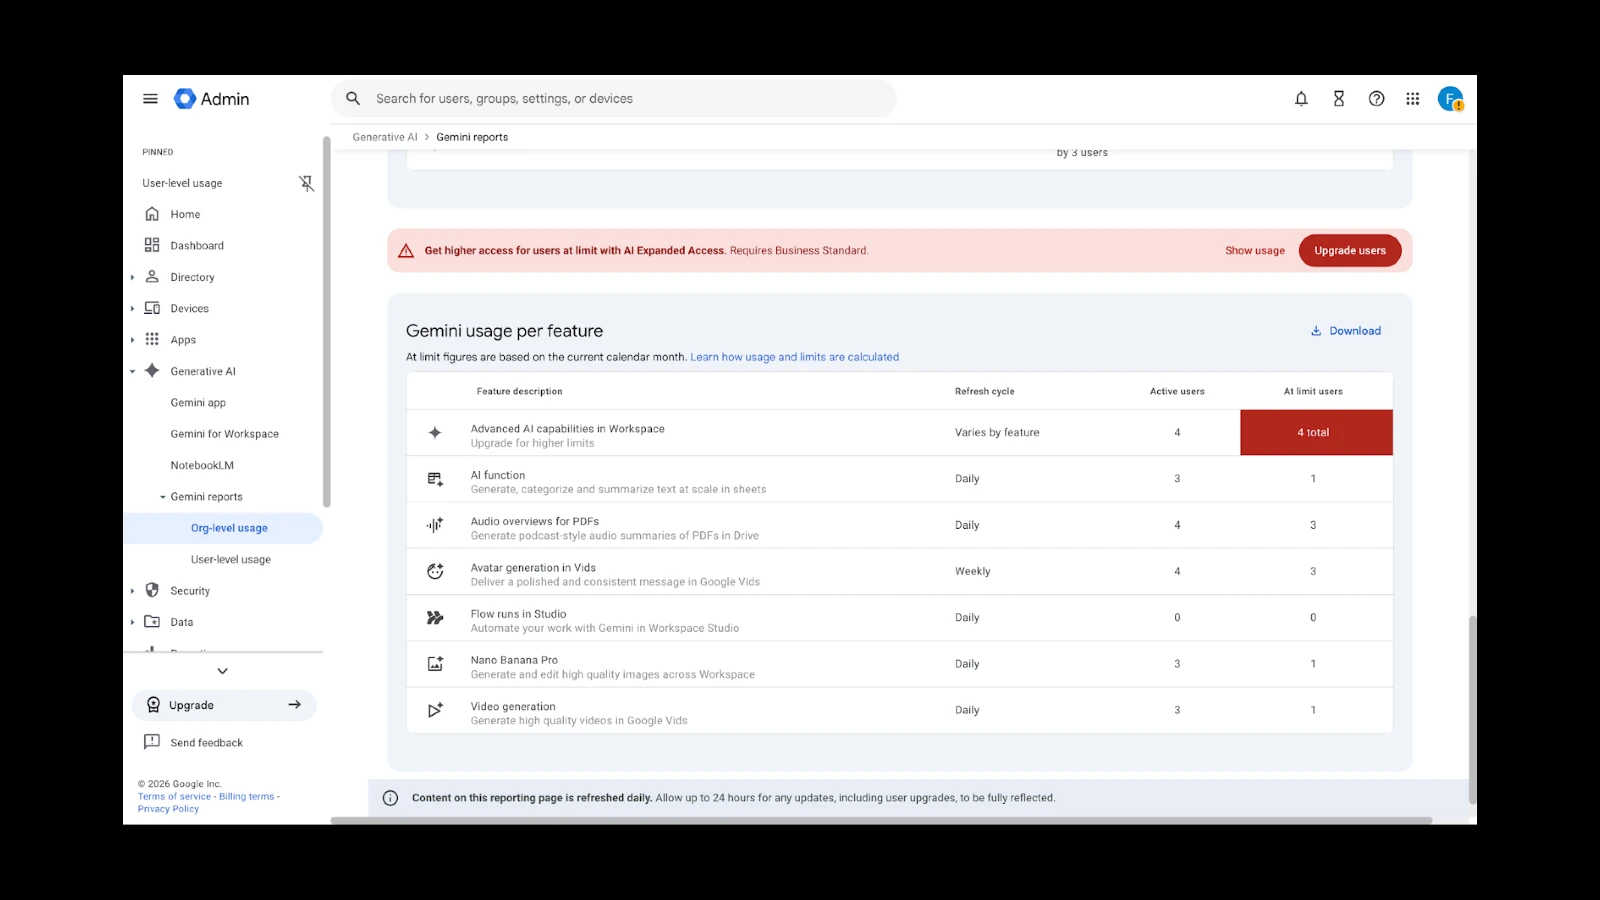Image resolution: width=1600 pixels, height=900 pixels.
Task: Open Learn how usage and limits link
Action: point(794,357)
